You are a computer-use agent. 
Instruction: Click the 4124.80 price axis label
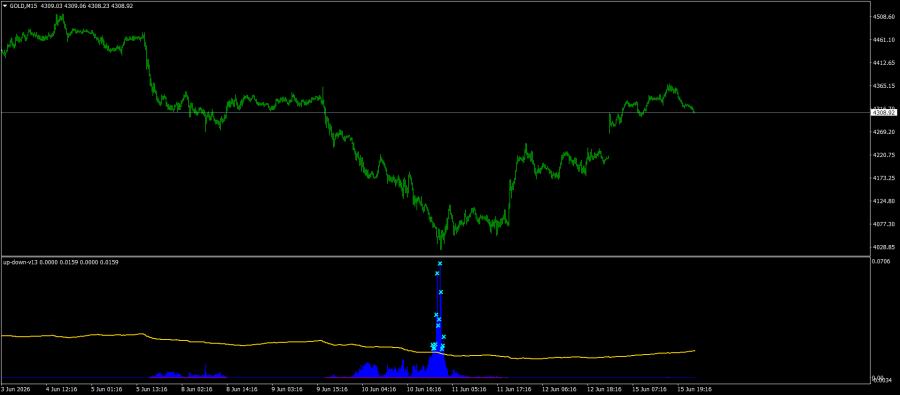883,201
